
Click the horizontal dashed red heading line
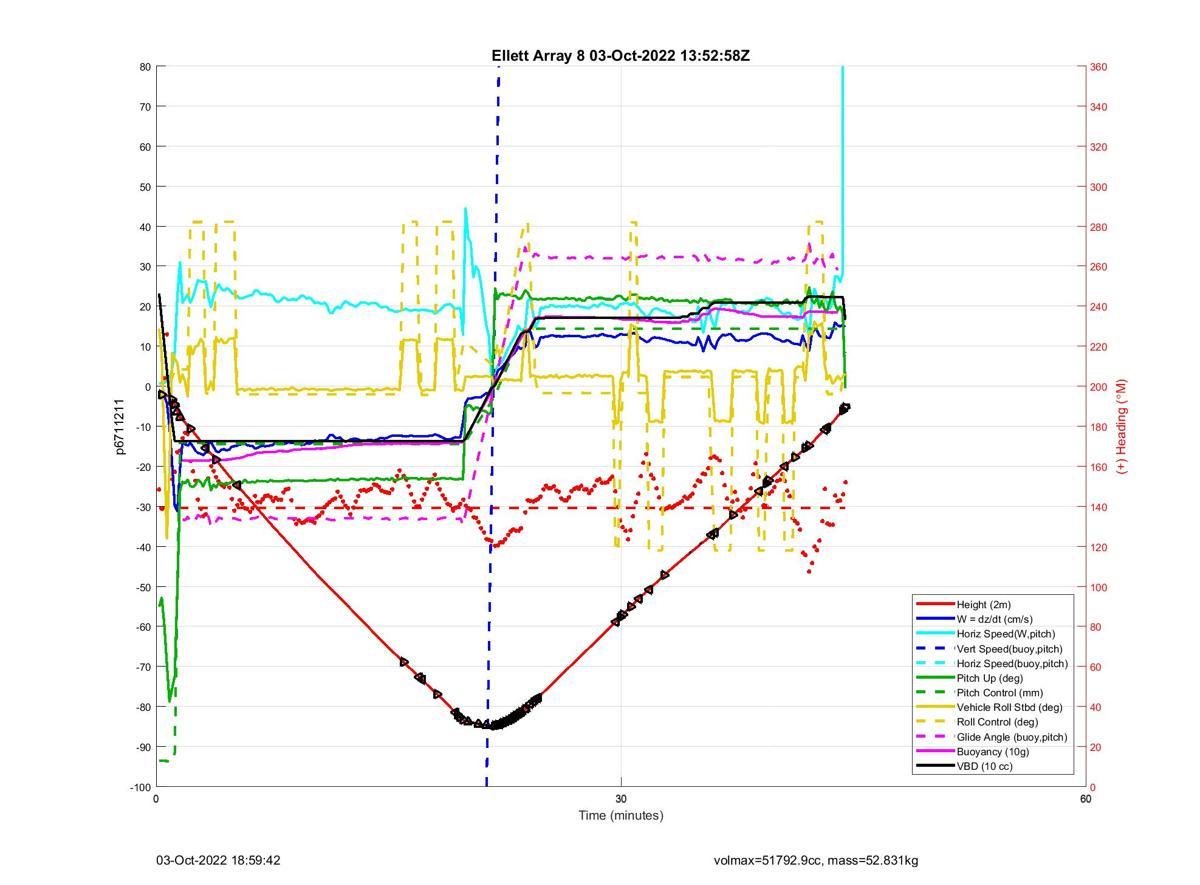500,508
